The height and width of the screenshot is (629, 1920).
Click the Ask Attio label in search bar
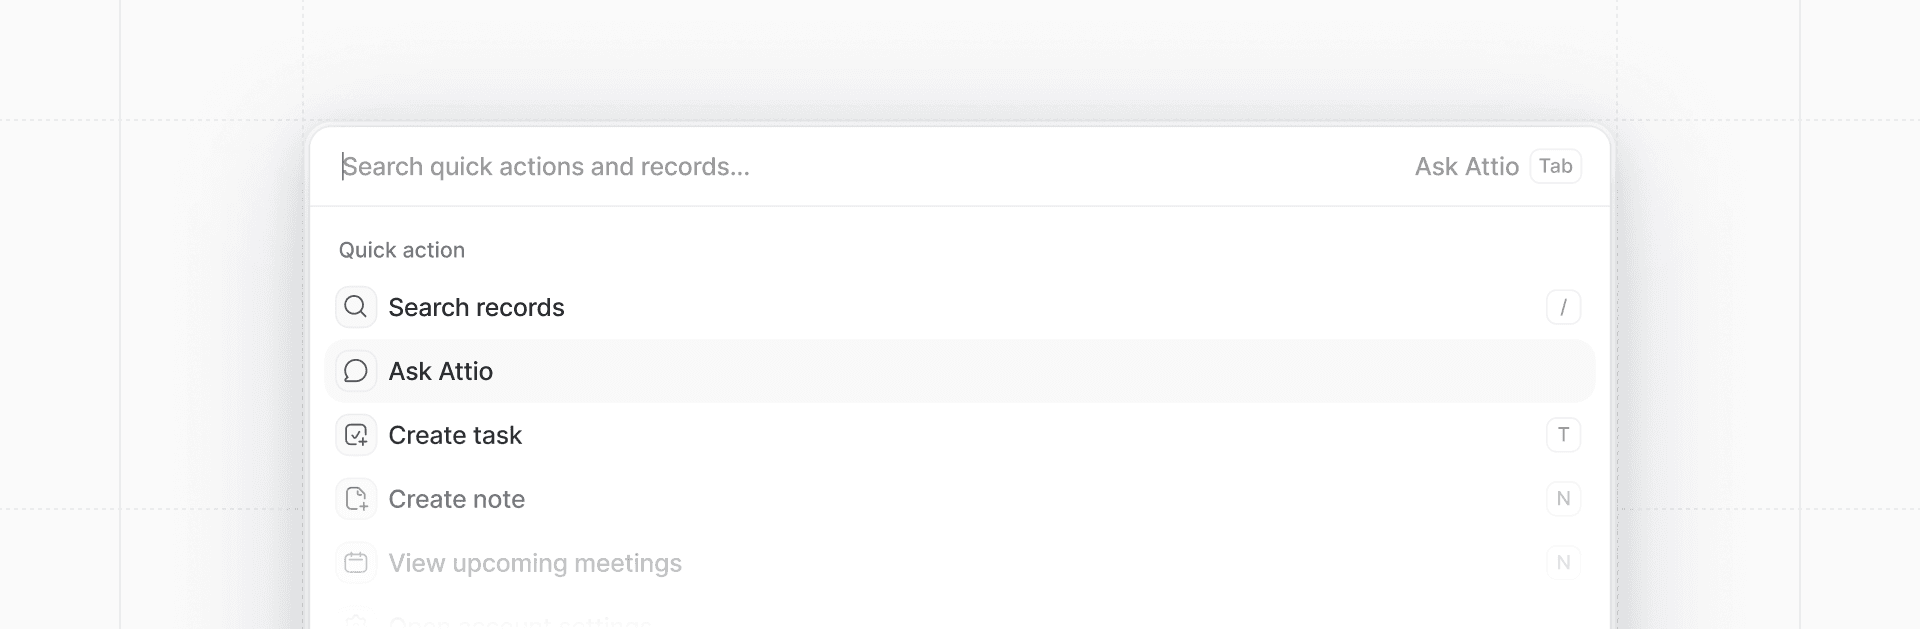pos(1466,166)
